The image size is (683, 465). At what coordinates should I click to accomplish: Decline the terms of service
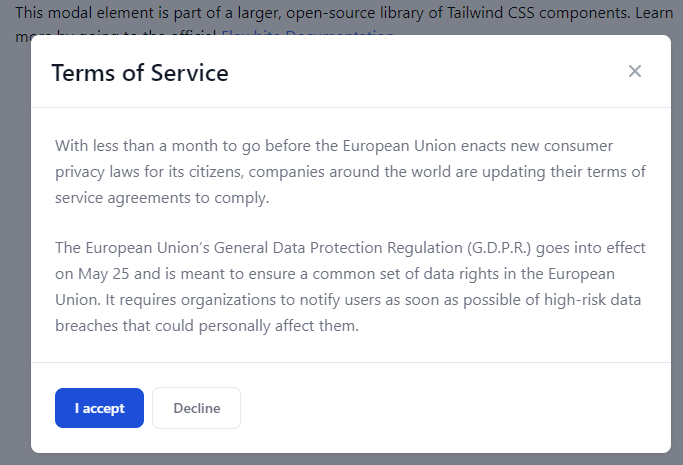196,408
